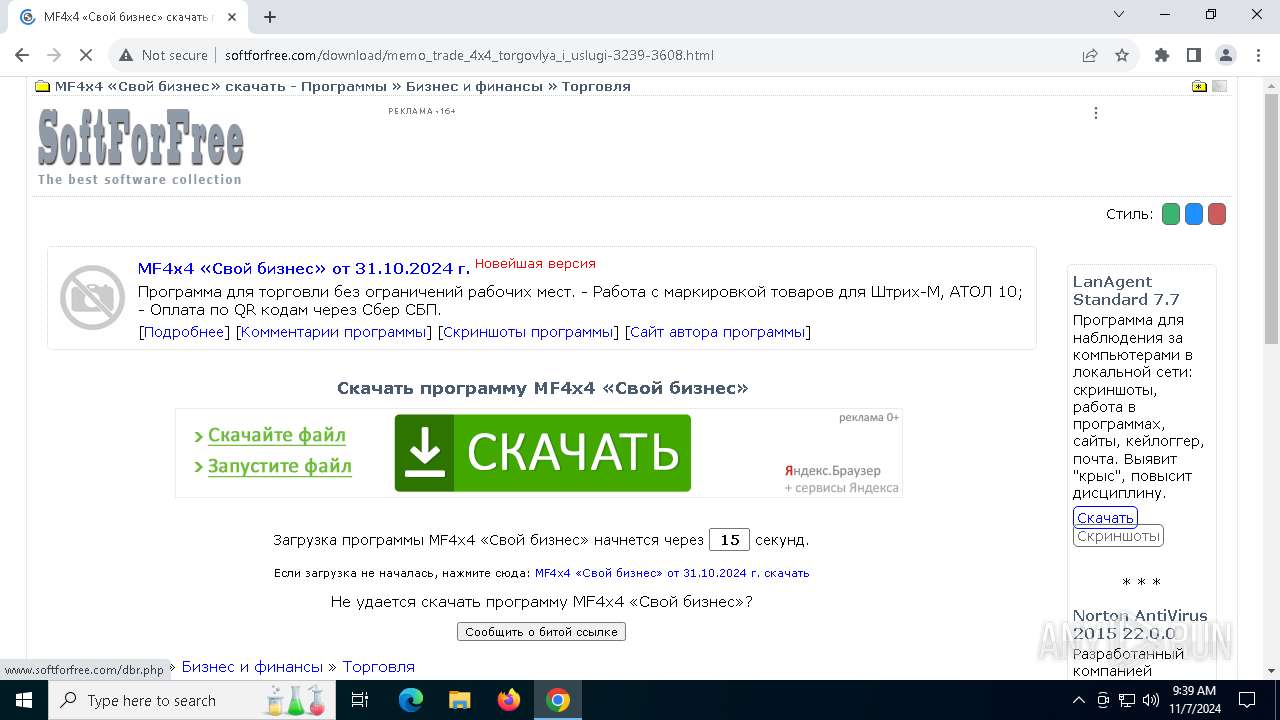The width and height of the screenshot is (1280, 720).
Task: Open Скриншоты программы link
Action: coord(528,332)
